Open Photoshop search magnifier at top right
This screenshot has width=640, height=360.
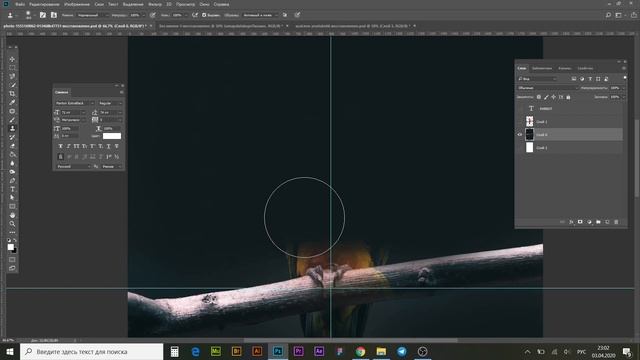608,15
